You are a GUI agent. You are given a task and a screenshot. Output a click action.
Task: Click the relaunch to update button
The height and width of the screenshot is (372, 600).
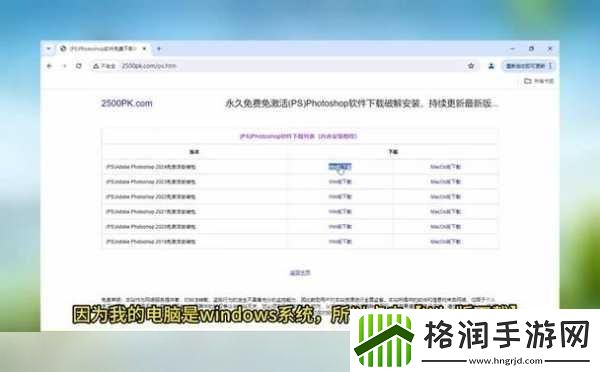point(525,66)
